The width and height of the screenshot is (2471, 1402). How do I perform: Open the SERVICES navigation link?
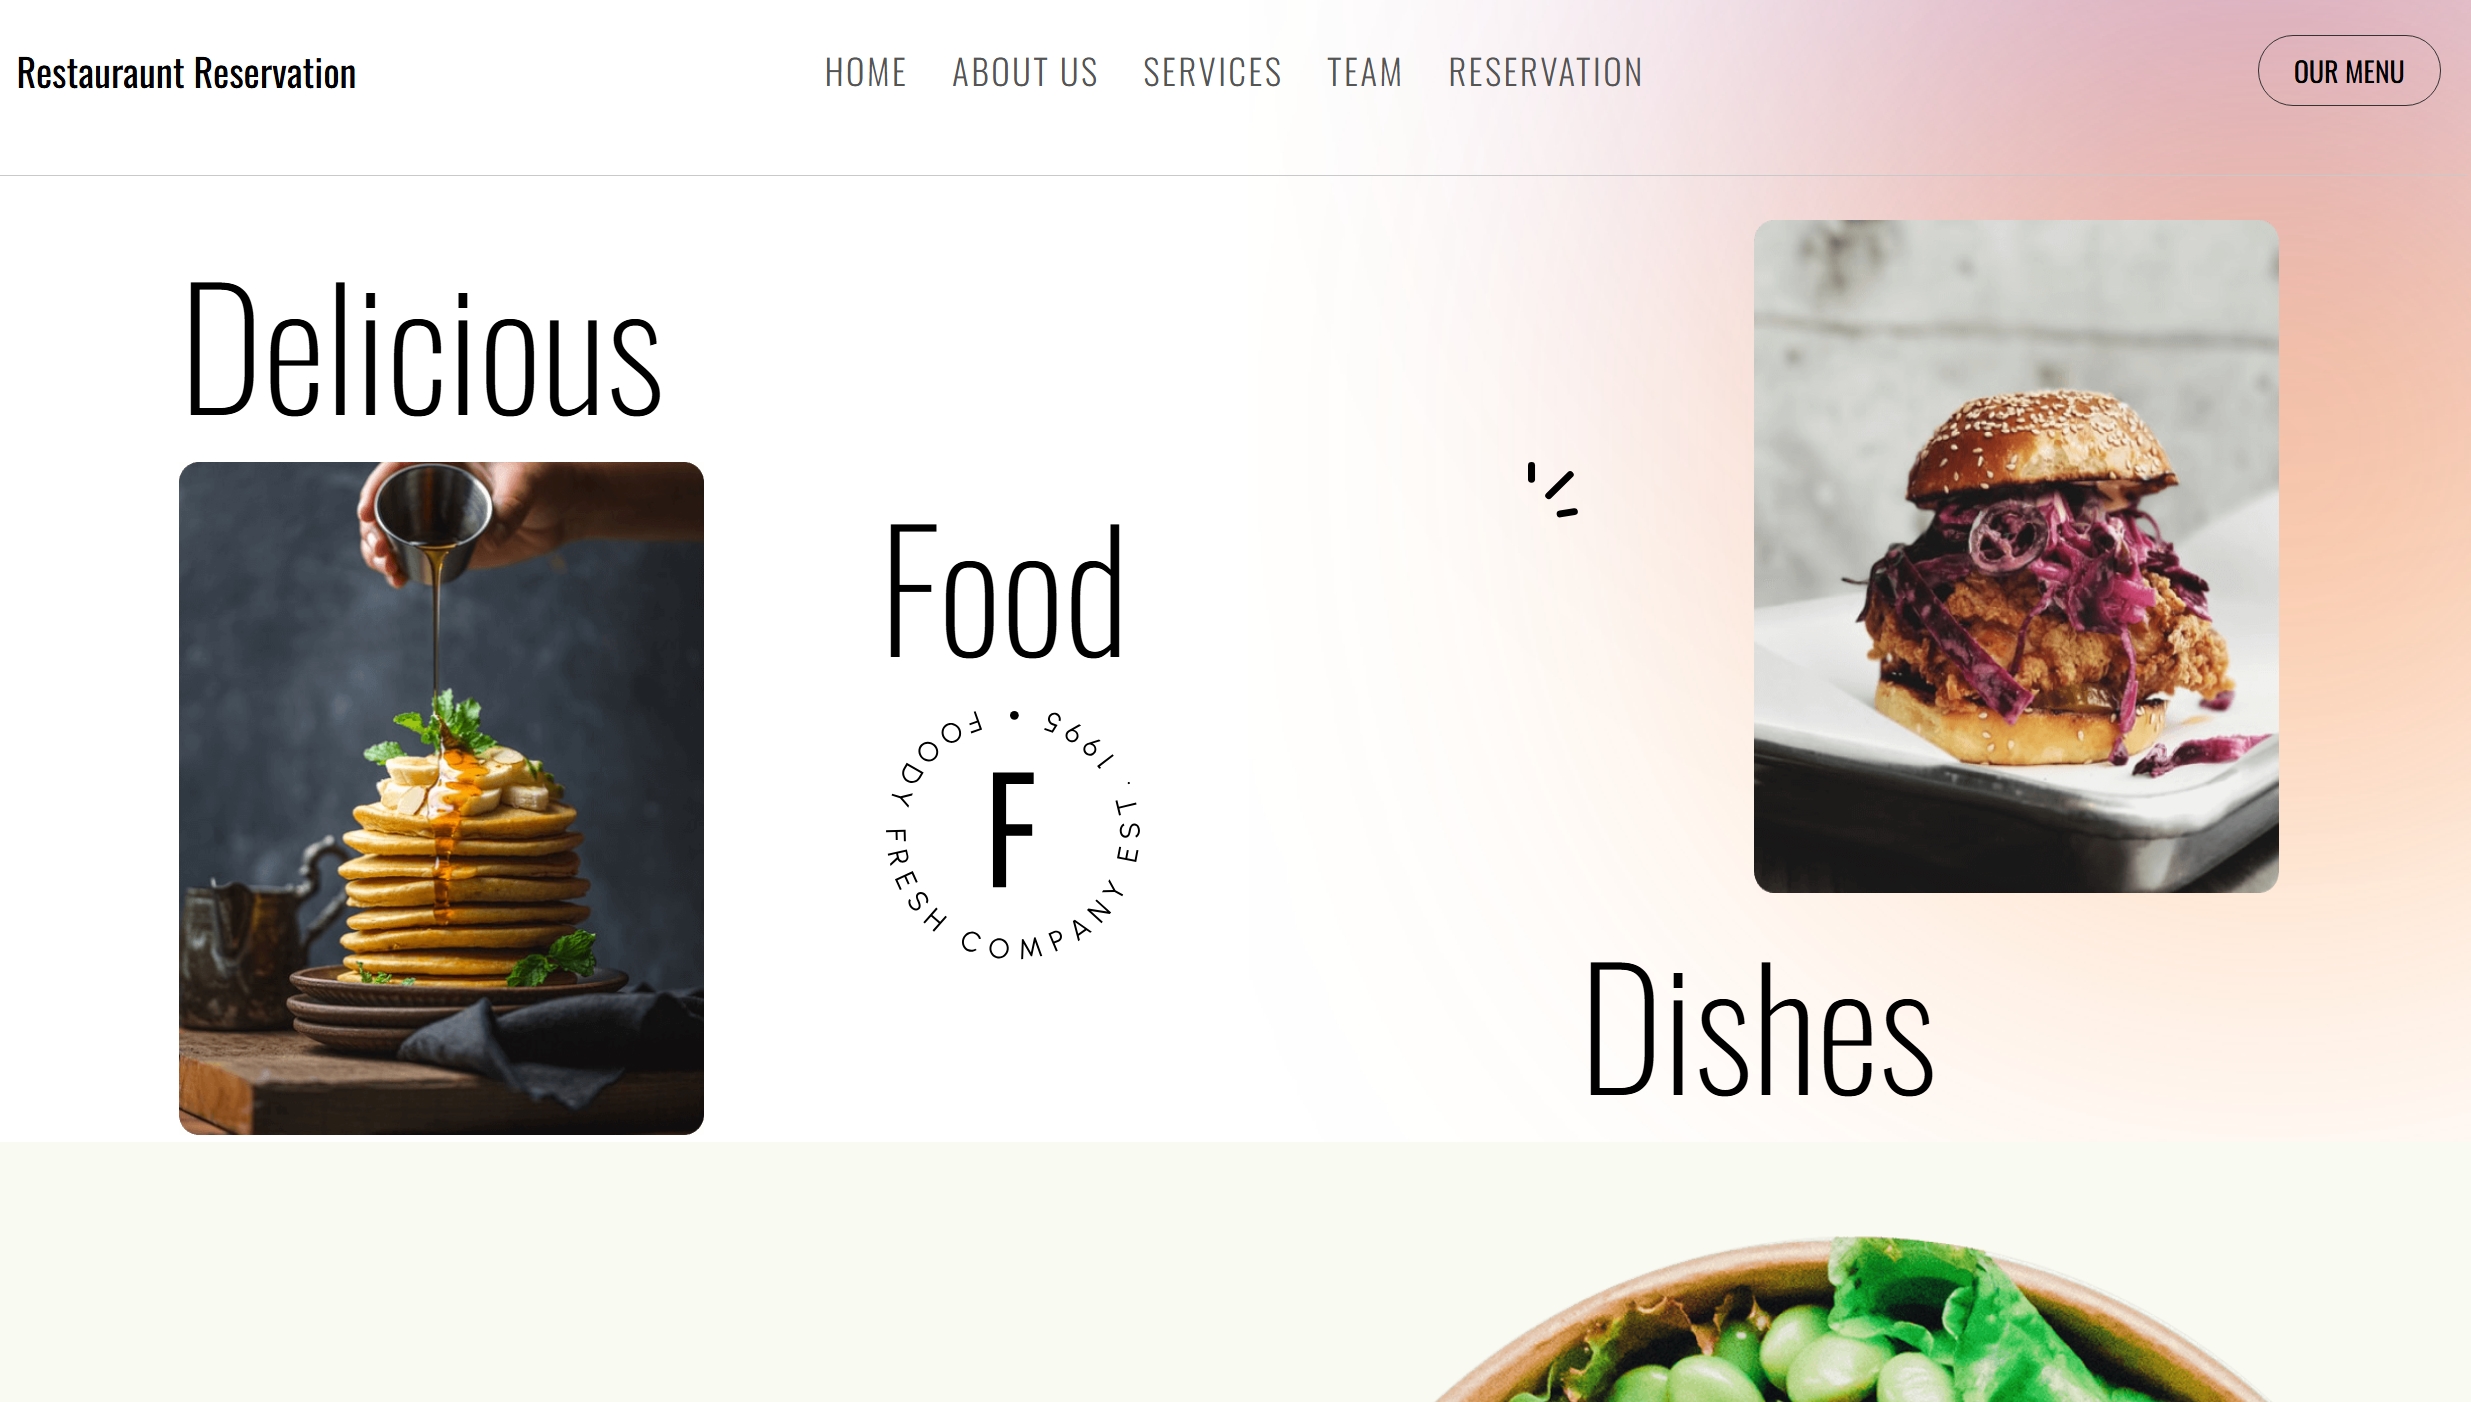point(1212,72)
